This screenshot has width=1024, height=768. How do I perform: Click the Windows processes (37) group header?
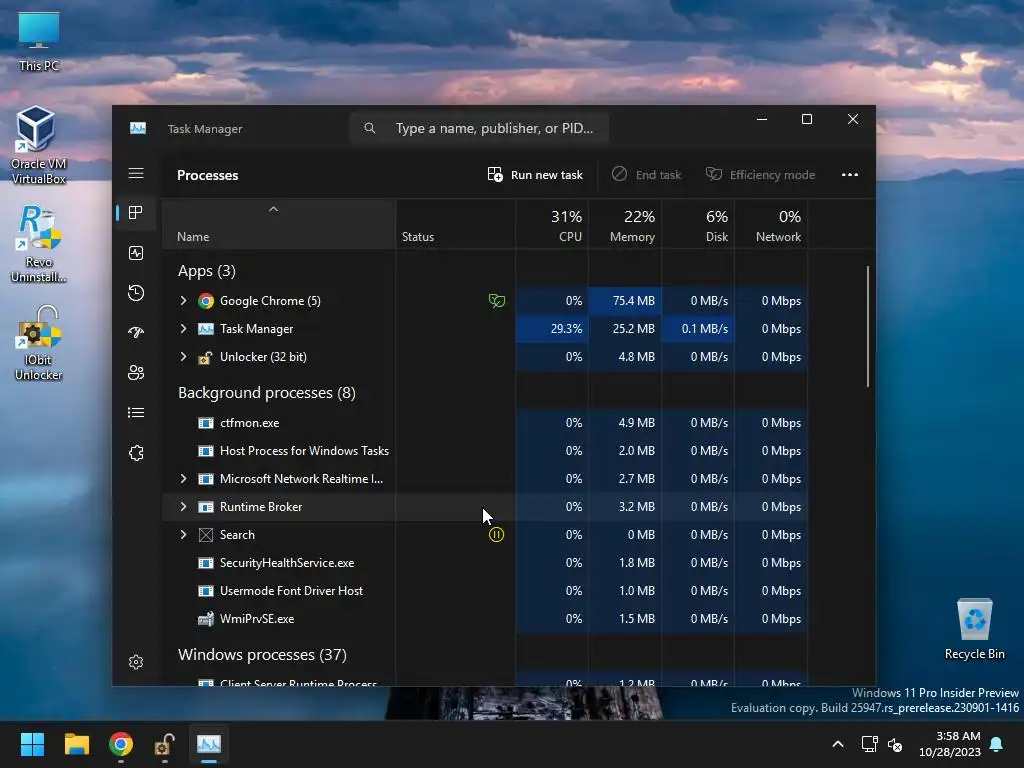coord(262,654)
